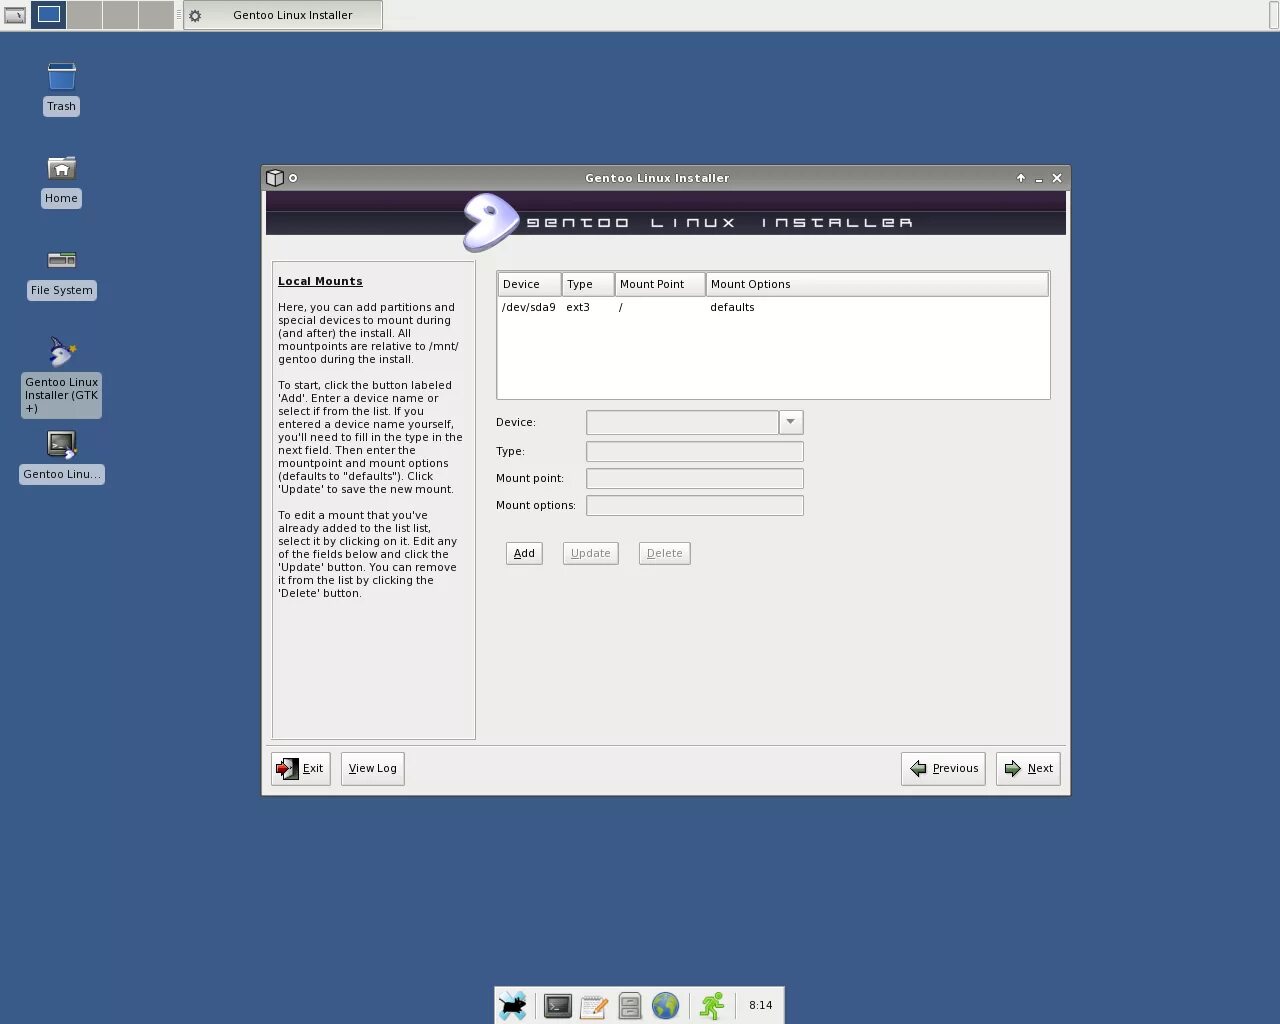Click the ext3 type cell
The width and height of the screenshot is (1280, 1024).
pos(578,307)
